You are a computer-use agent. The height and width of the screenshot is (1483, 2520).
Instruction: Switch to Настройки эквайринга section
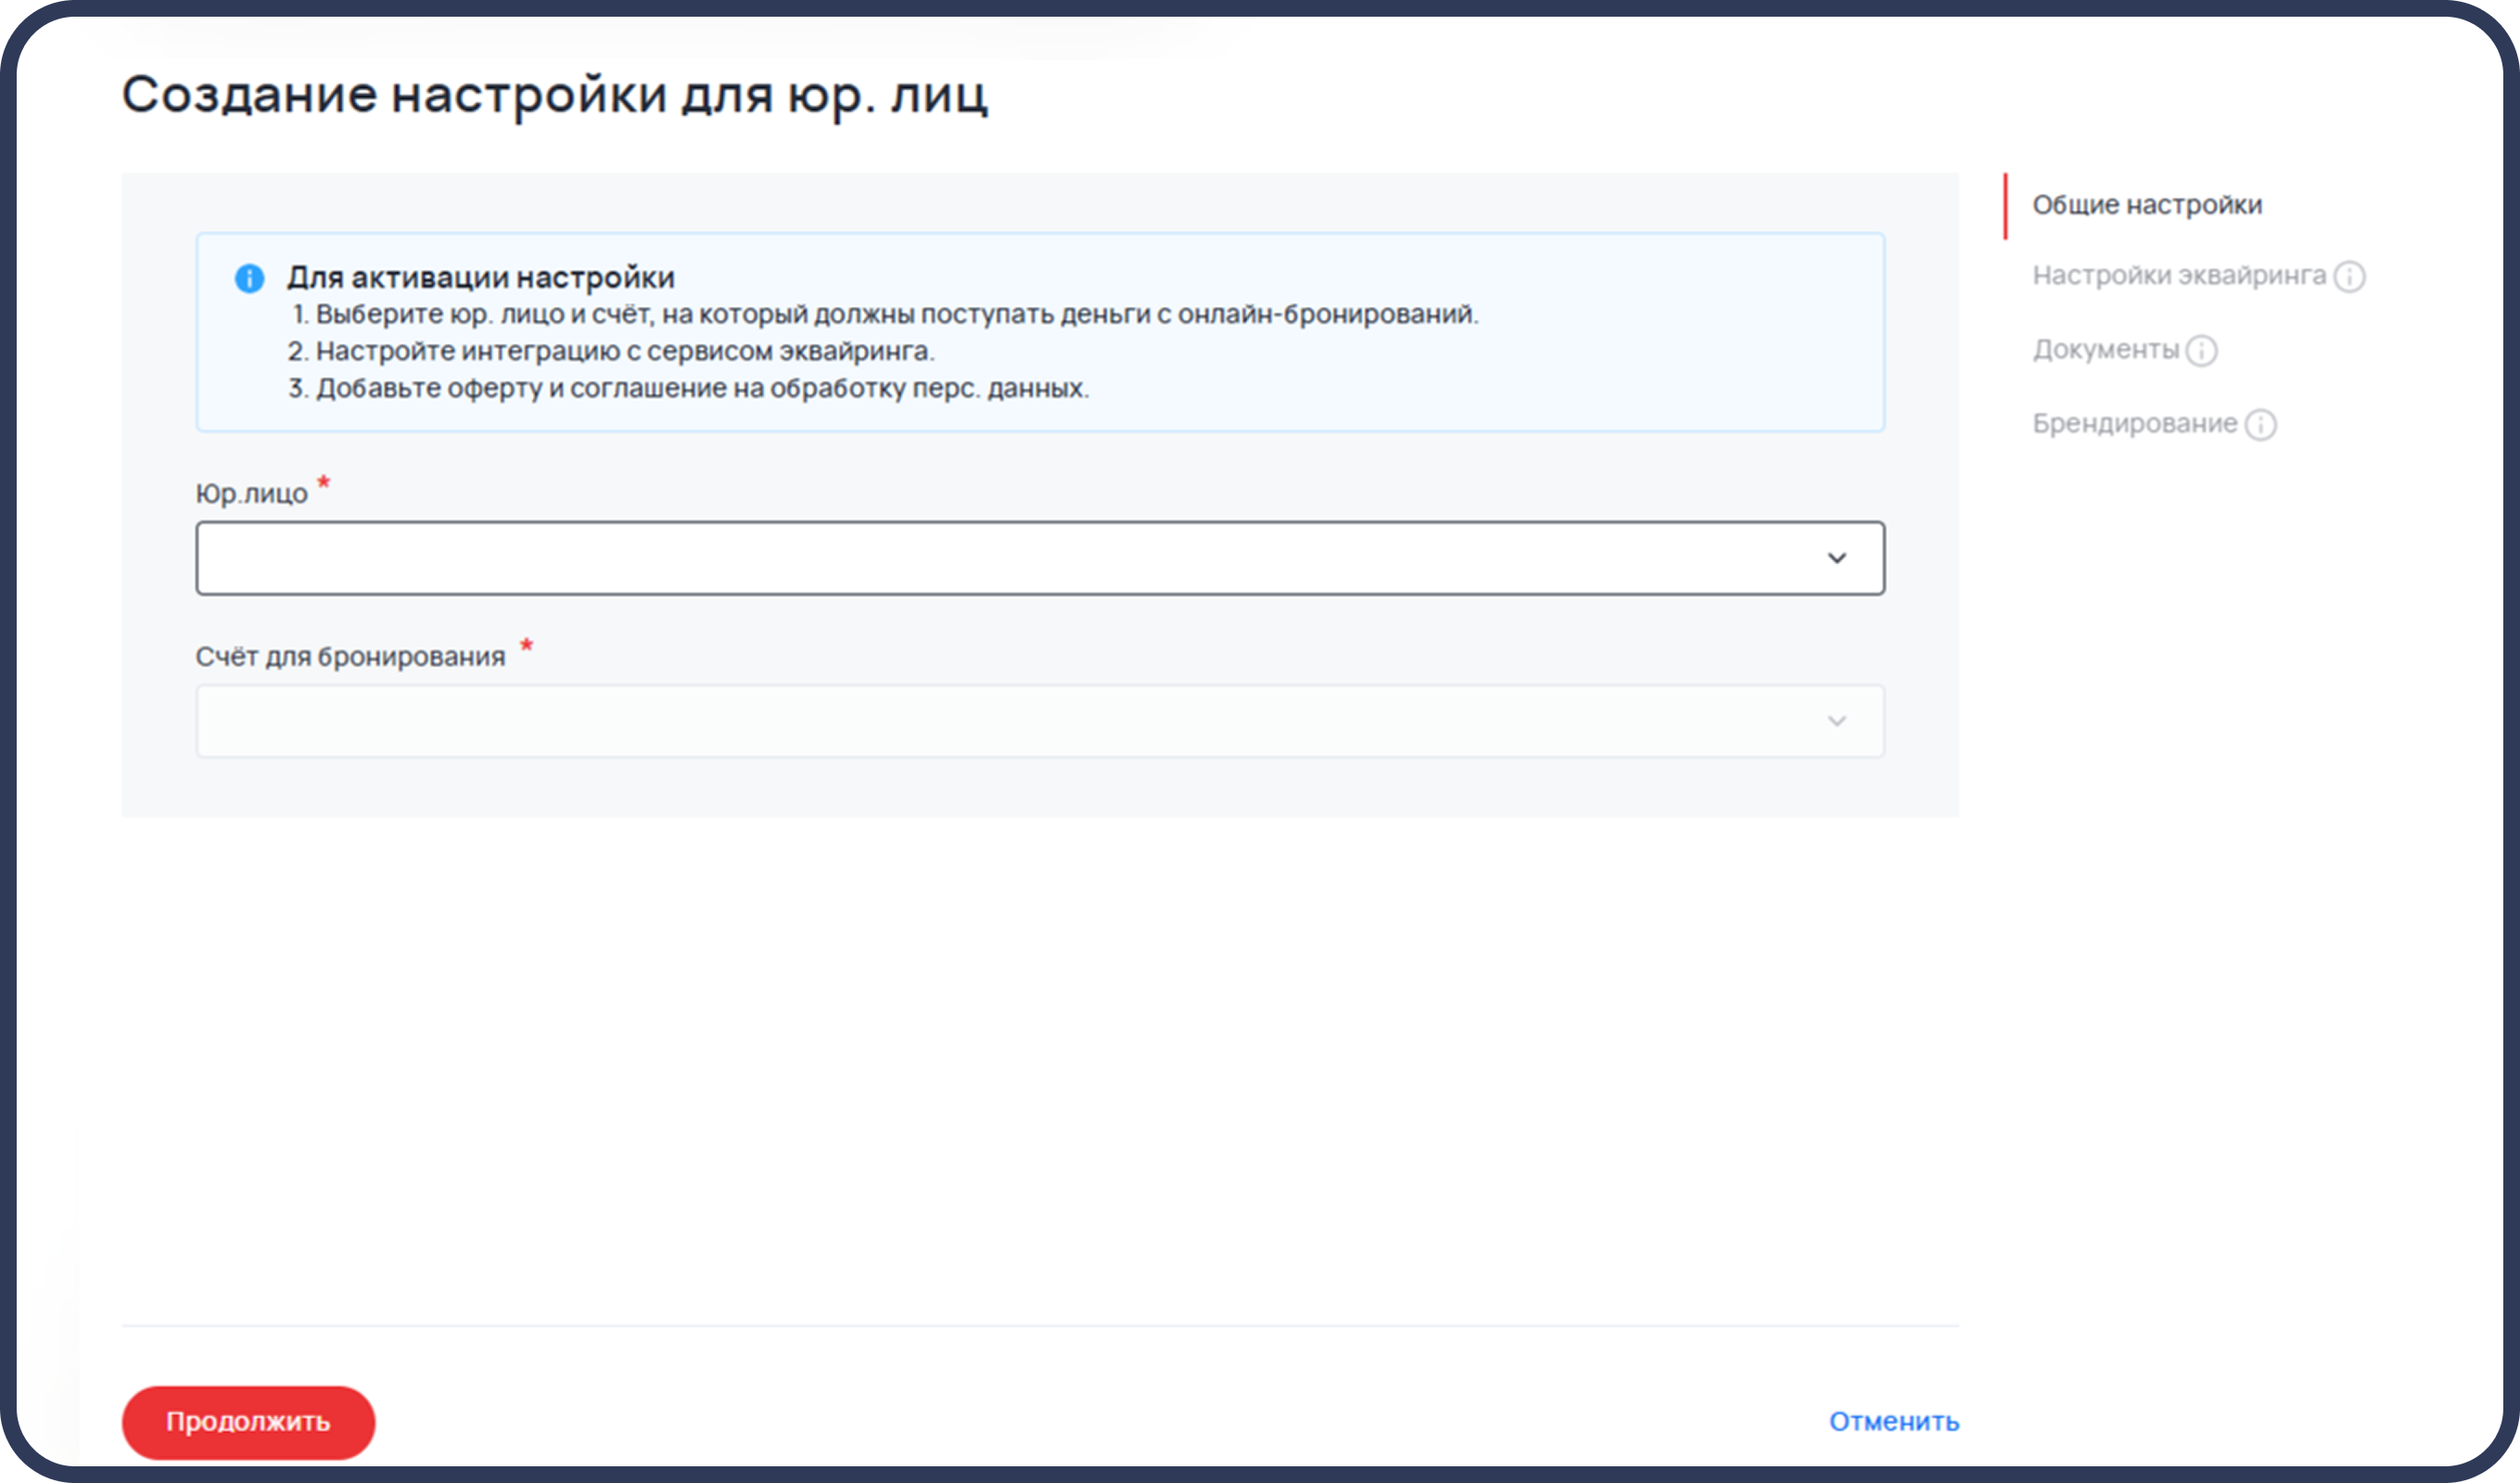(2179, 276)
